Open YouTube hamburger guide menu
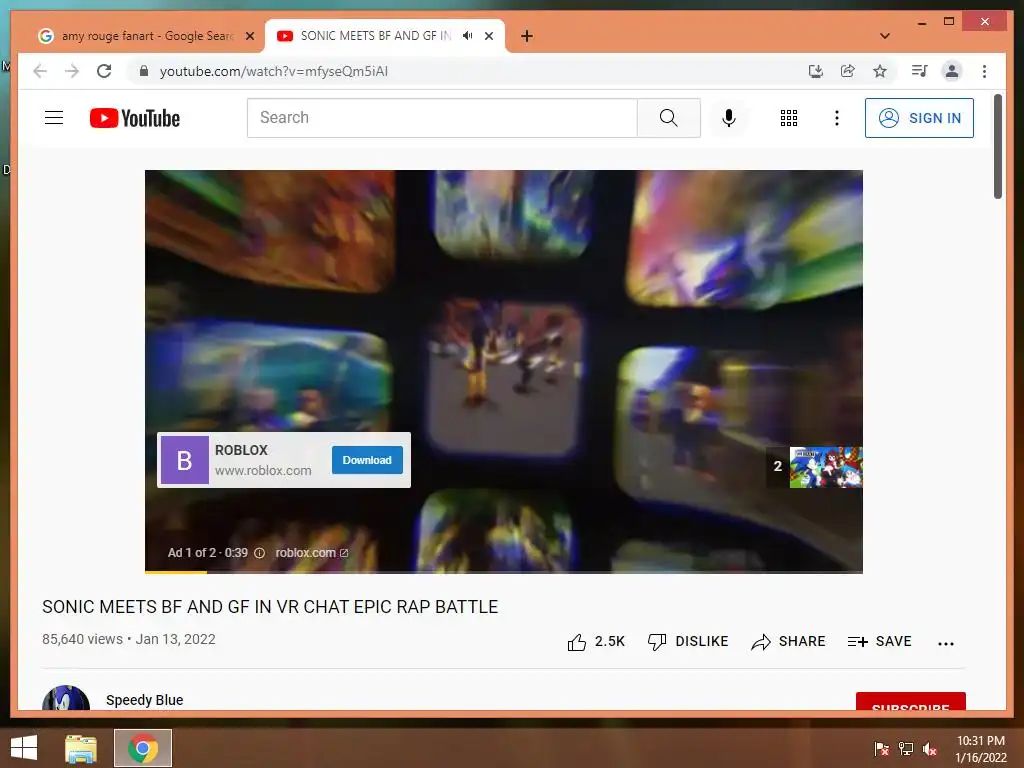Image resolution: width=1024 pixels, height=768 pixels. click(x=54, y=118)
